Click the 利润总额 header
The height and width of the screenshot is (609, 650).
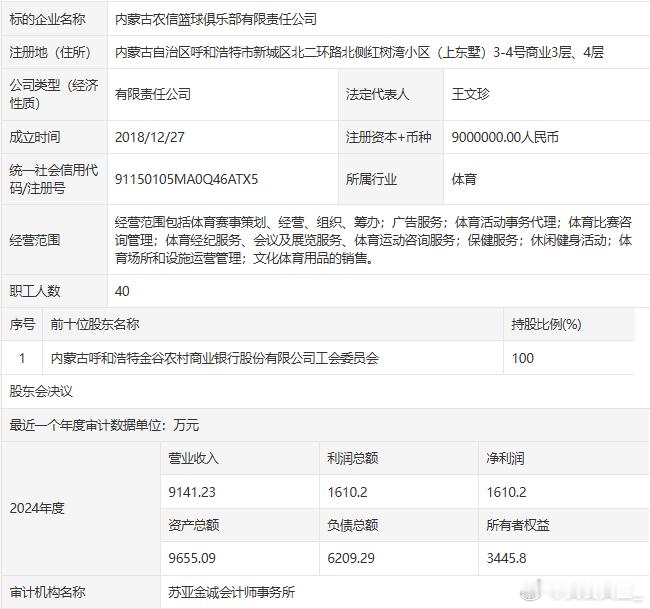pos(353,458)
